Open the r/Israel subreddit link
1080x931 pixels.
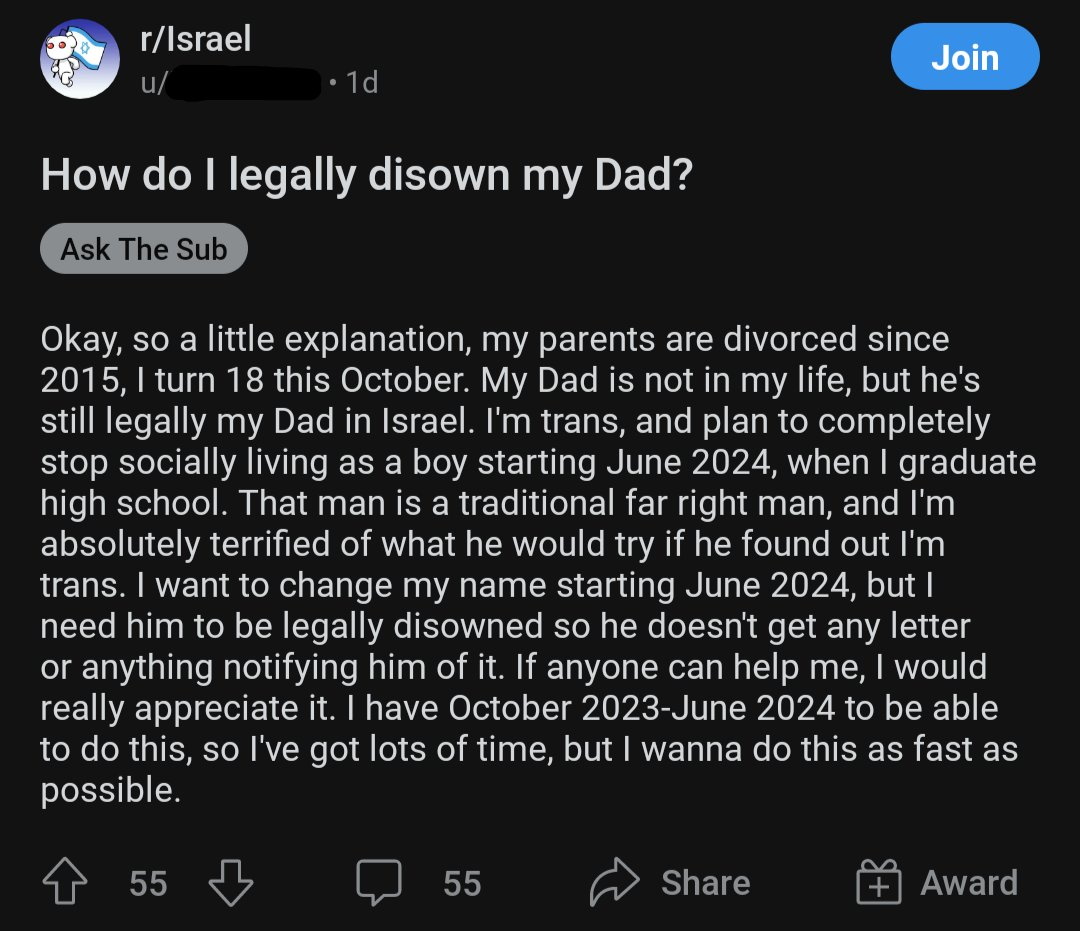196,39
